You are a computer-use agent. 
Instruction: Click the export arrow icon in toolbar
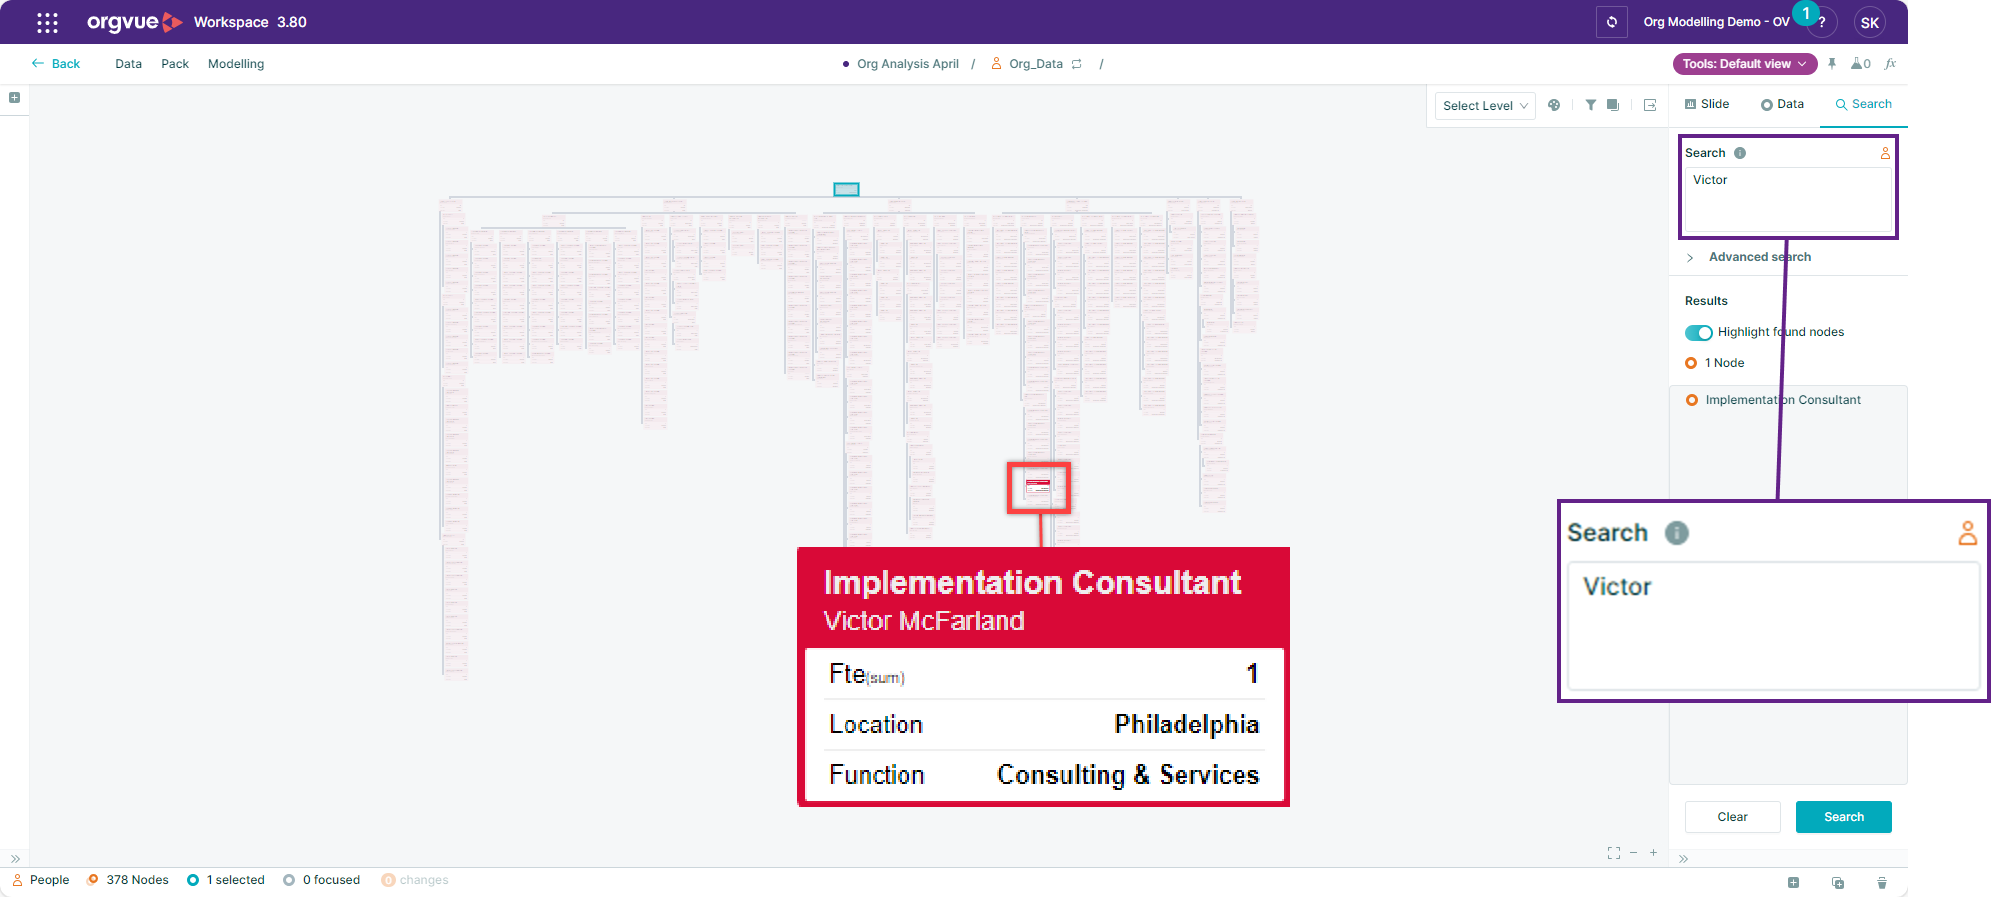[x=1650, y=105]
